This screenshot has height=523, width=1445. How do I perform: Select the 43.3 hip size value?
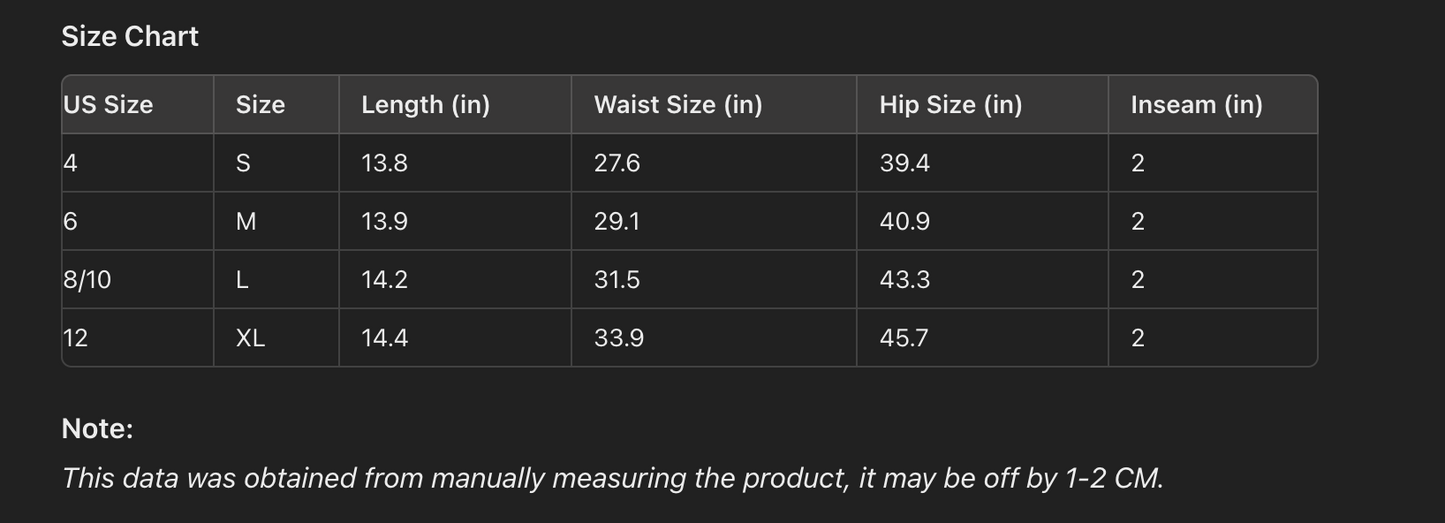coord(904,280)
